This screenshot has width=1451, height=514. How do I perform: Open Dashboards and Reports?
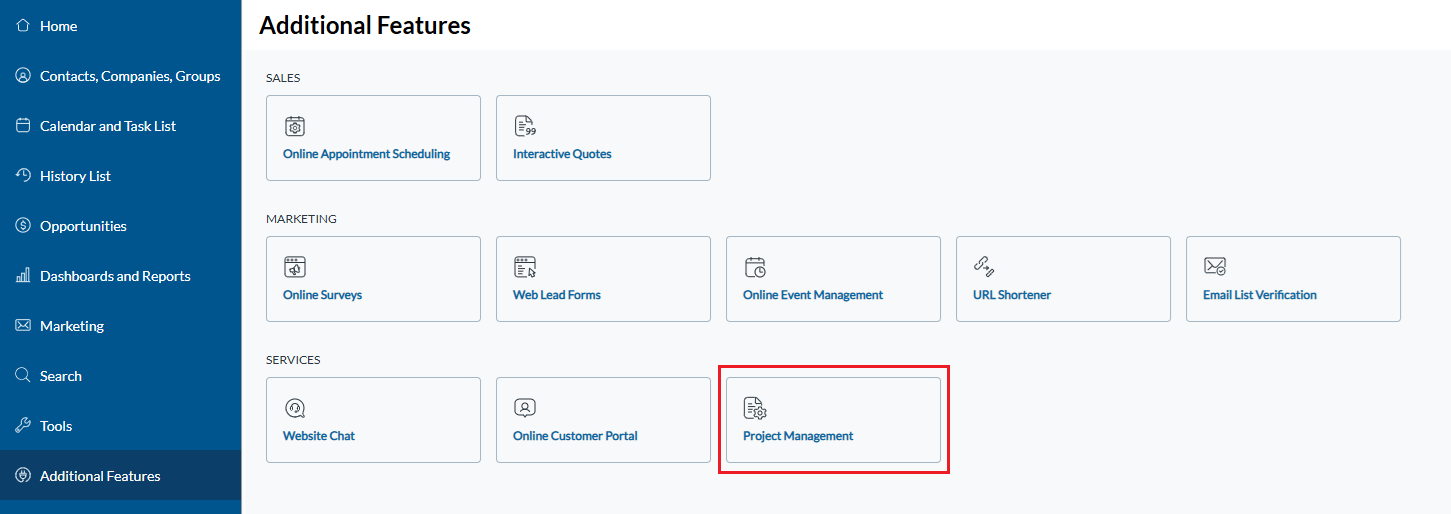point(120,276)
